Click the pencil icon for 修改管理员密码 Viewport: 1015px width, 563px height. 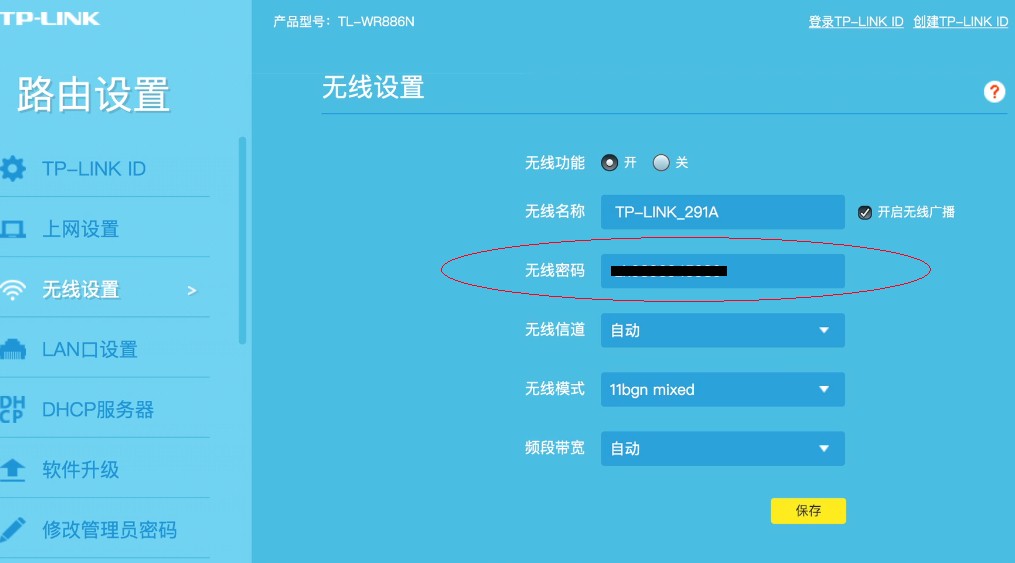[12, 529]
